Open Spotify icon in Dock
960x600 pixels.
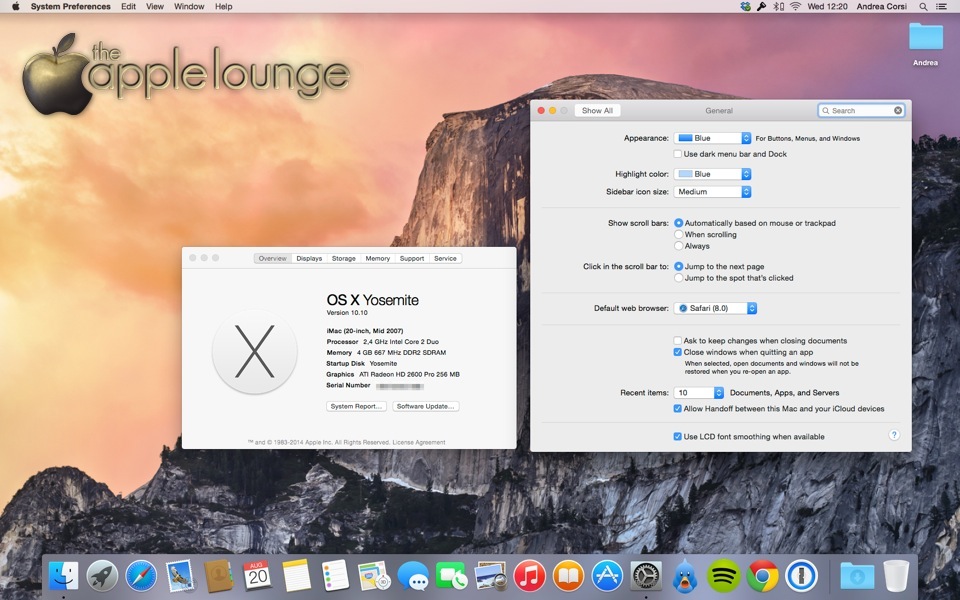click(724, 576)
